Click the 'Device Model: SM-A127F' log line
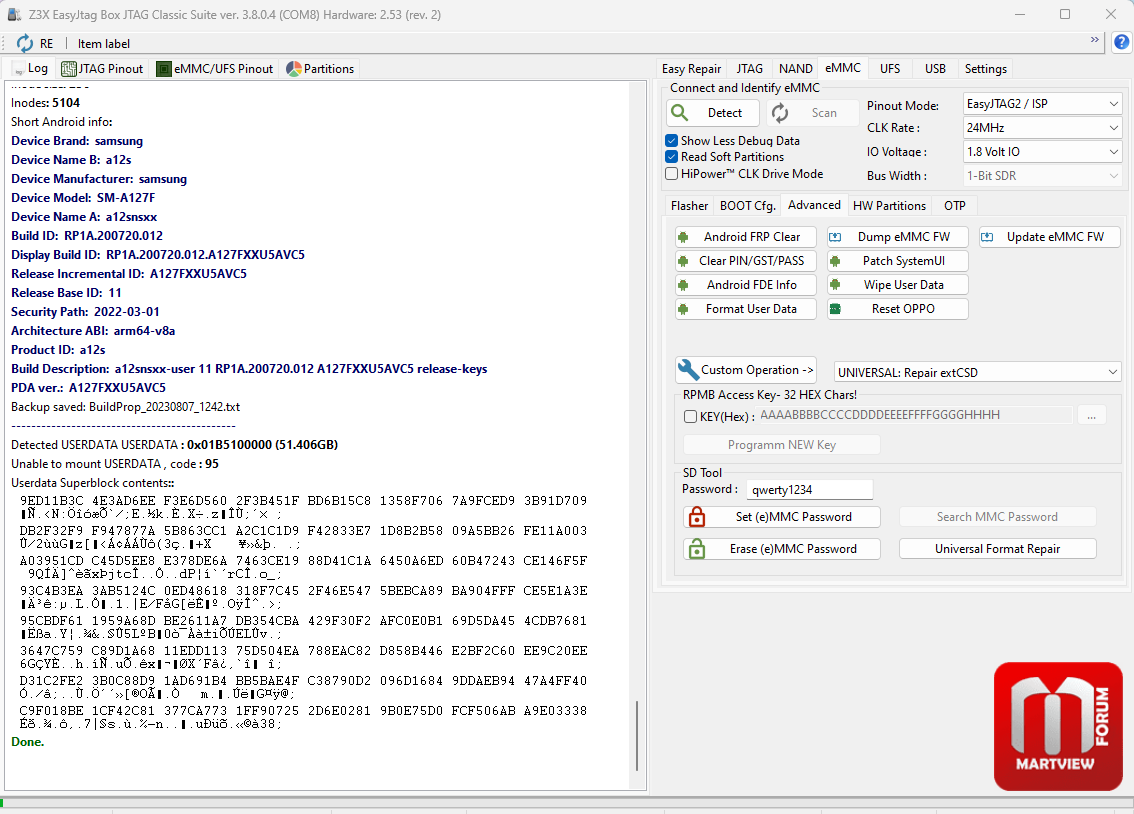This screenshot has height=814, width=1134. coord(83,197)
